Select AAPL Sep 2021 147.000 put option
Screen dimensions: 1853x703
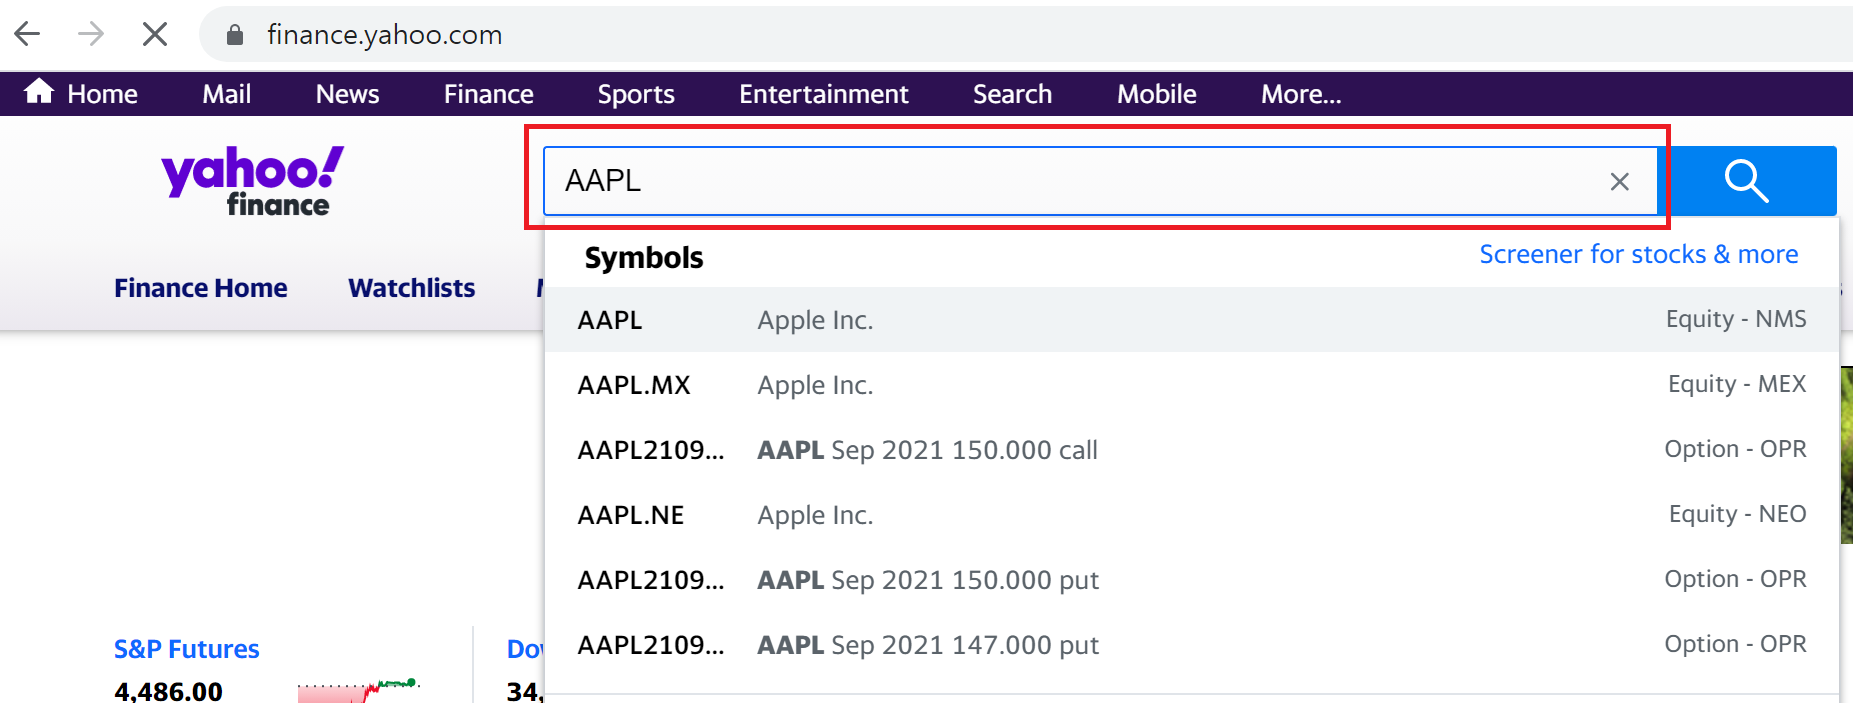coord(1192,645)
